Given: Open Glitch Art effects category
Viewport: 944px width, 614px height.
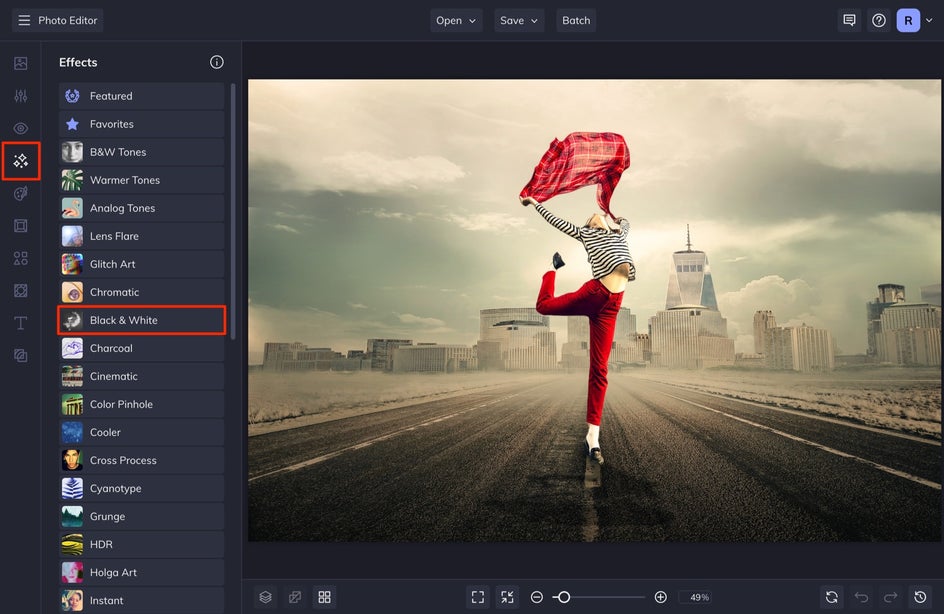Looking at the screenshot, I should [x=141, y=264].
